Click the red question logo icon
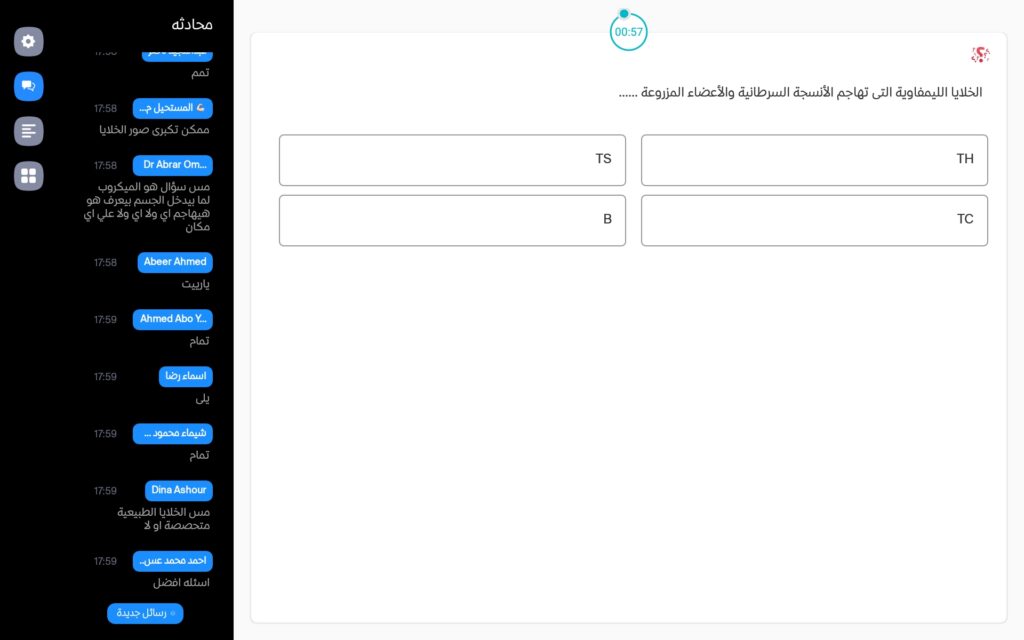The image size is (1024, 640). pos(980,55)
